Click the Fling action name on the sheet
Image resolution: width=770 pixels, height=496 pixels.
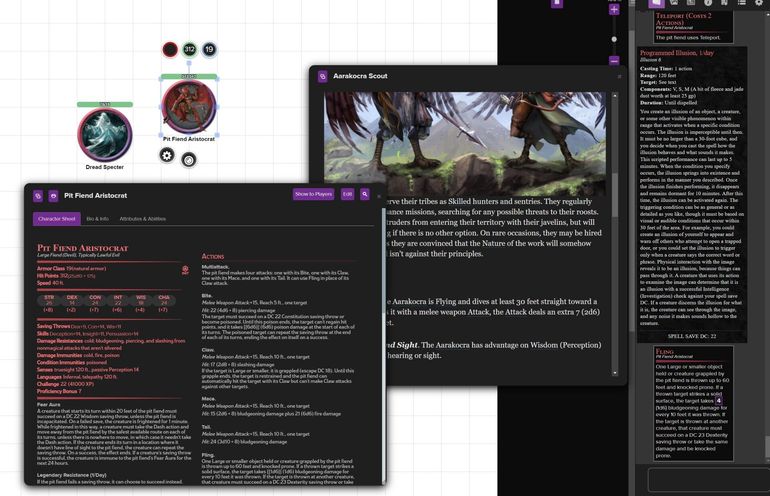[x=208, y=455]
